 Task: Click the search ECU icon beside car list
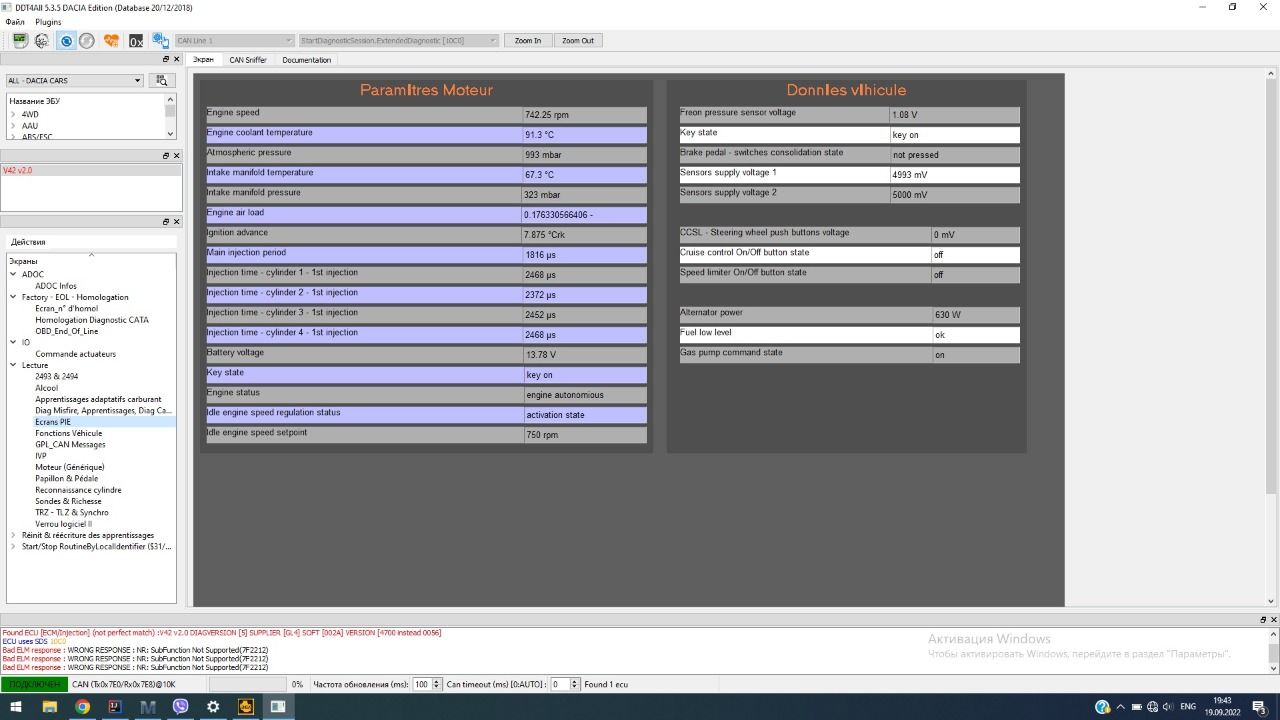click(162, 81)
